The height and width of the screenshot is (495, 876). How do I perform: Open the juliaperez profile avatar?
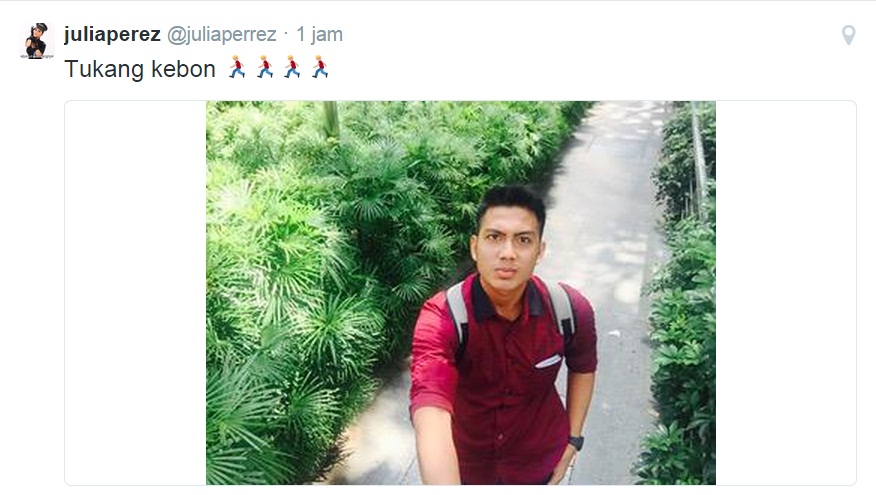tap(37, 41)
